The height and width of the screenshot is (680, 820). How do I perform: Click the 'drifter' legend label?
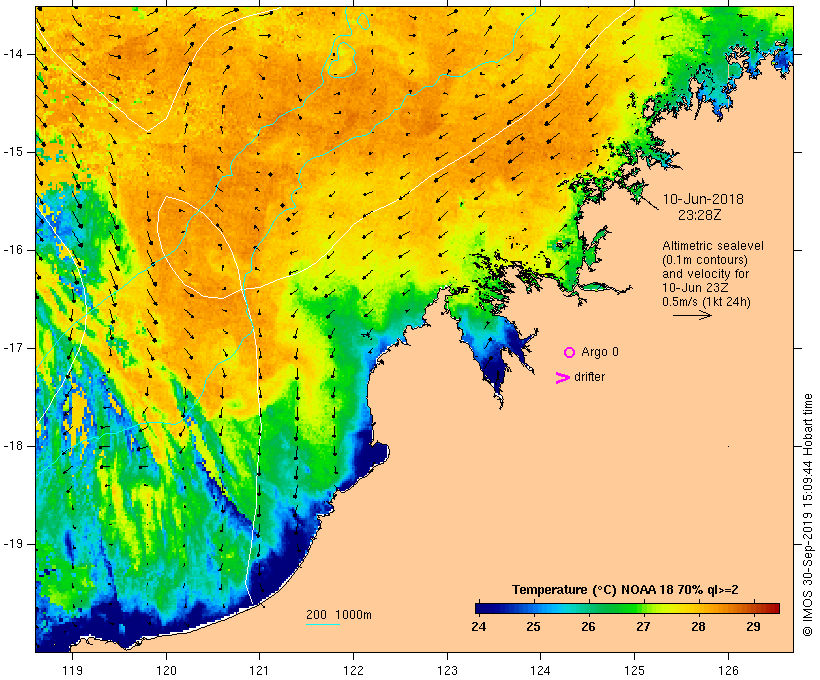tap(589, 377)
